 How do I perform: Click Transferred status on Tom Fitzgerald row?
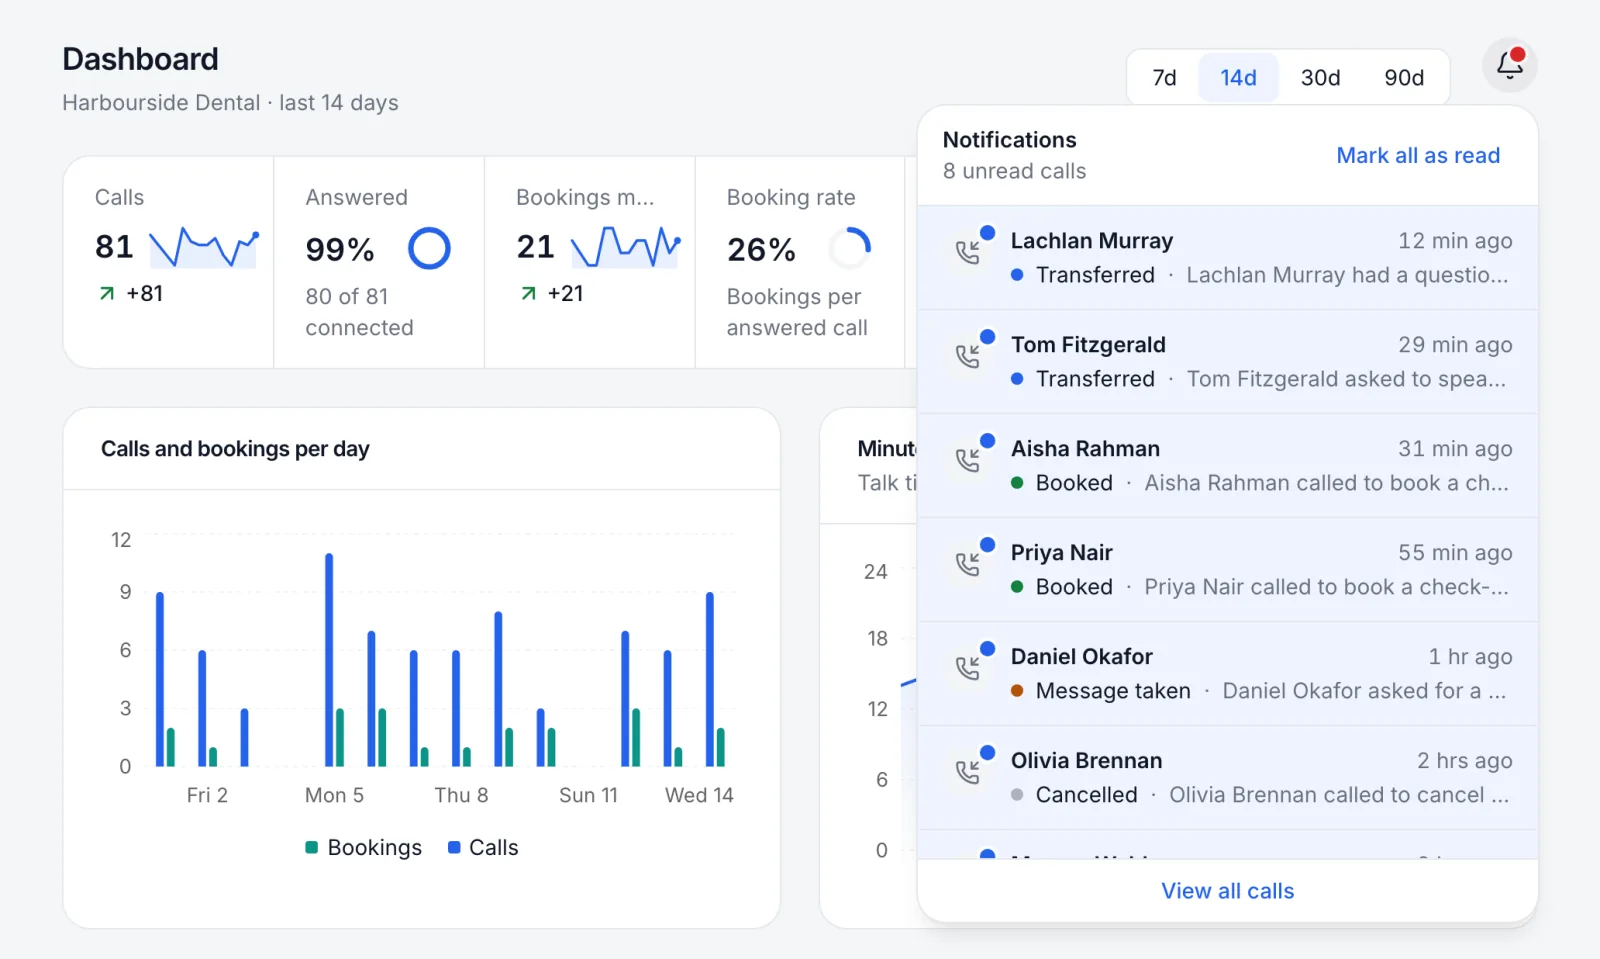[1083, 379]
